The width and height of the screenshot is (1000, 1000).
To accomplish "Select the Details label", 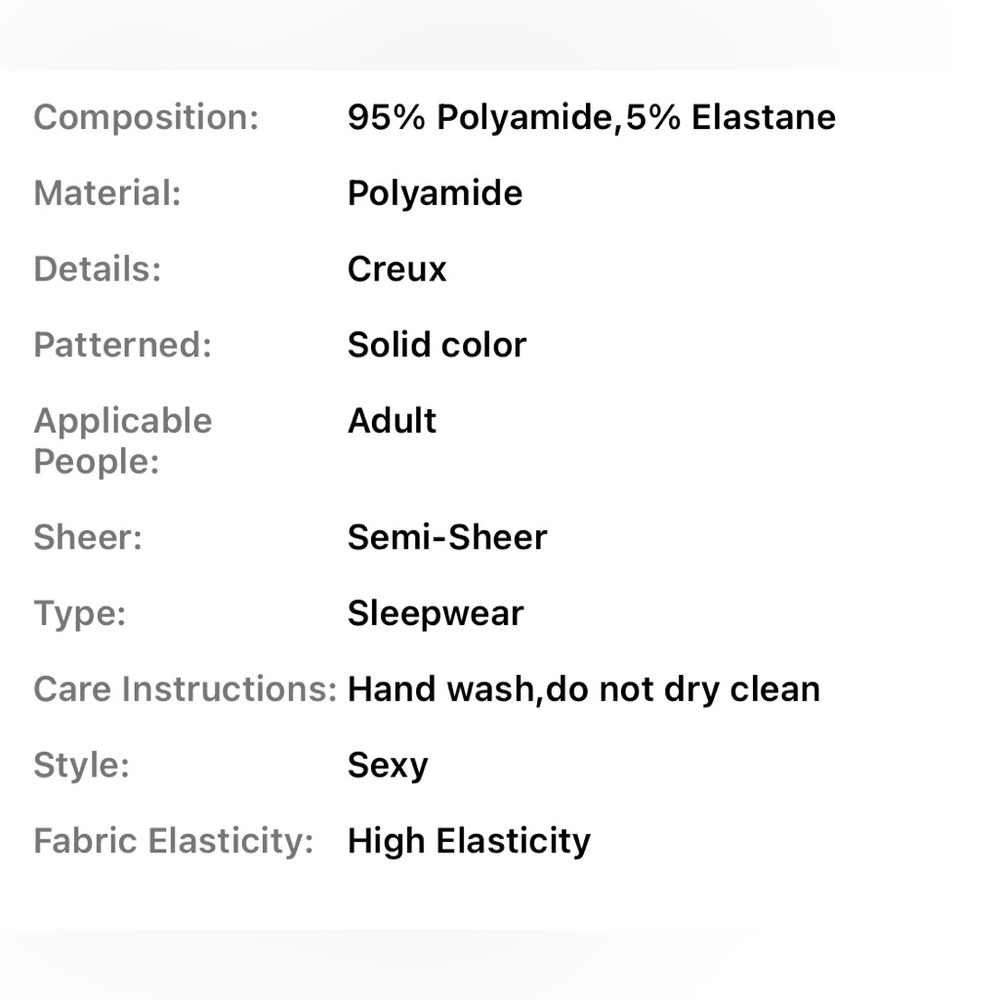I will click(97, 268).
